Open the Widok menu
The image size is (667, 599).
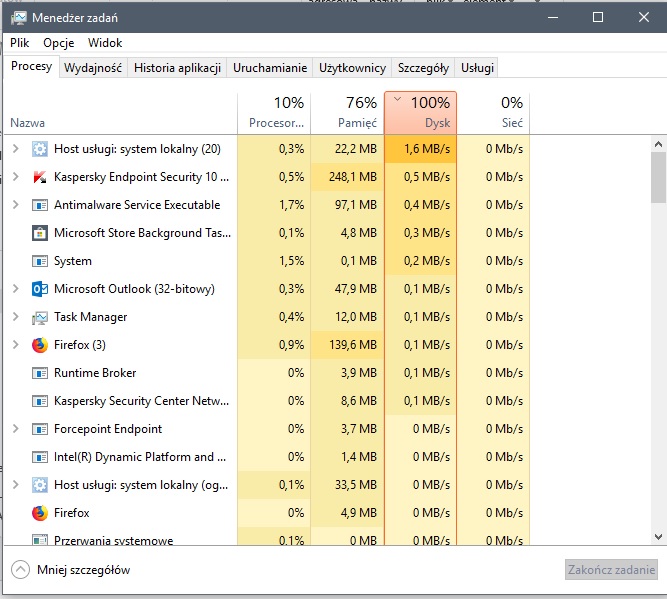[105, 43]
